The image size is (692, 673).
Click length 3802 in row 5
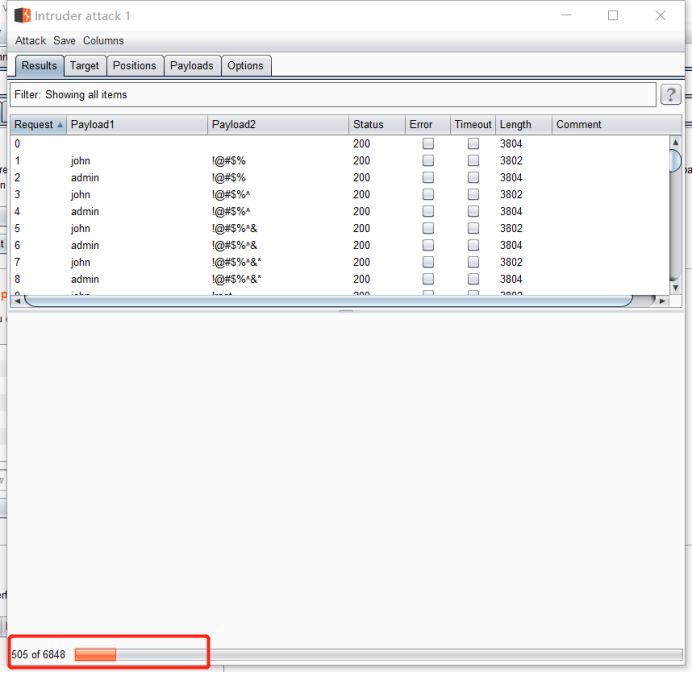click(x=511, y=228)
